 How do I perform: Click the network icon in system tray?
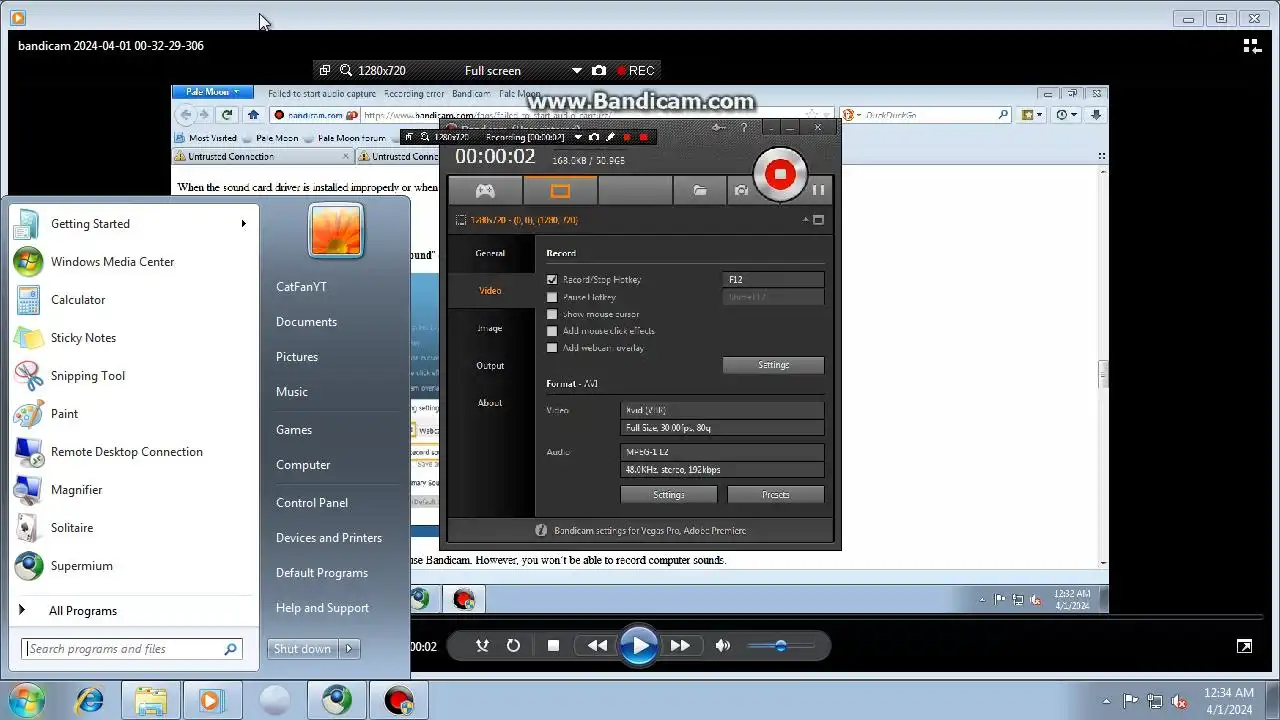click(x=1155, y=701)
